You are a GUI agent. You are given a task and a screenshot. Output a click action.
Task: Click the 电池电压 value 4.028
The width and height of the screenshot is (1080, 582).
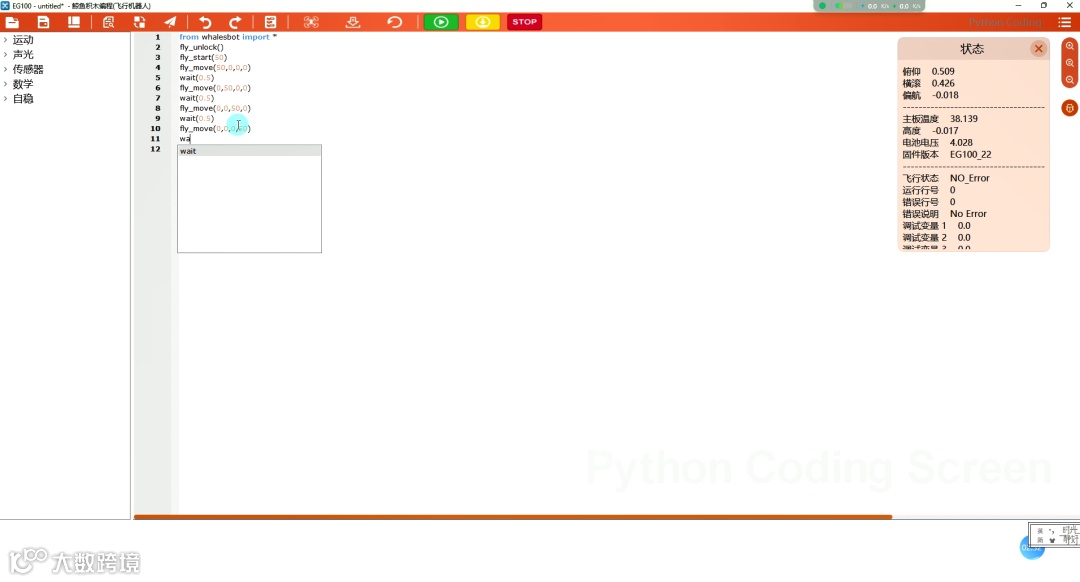pos(962,143)
